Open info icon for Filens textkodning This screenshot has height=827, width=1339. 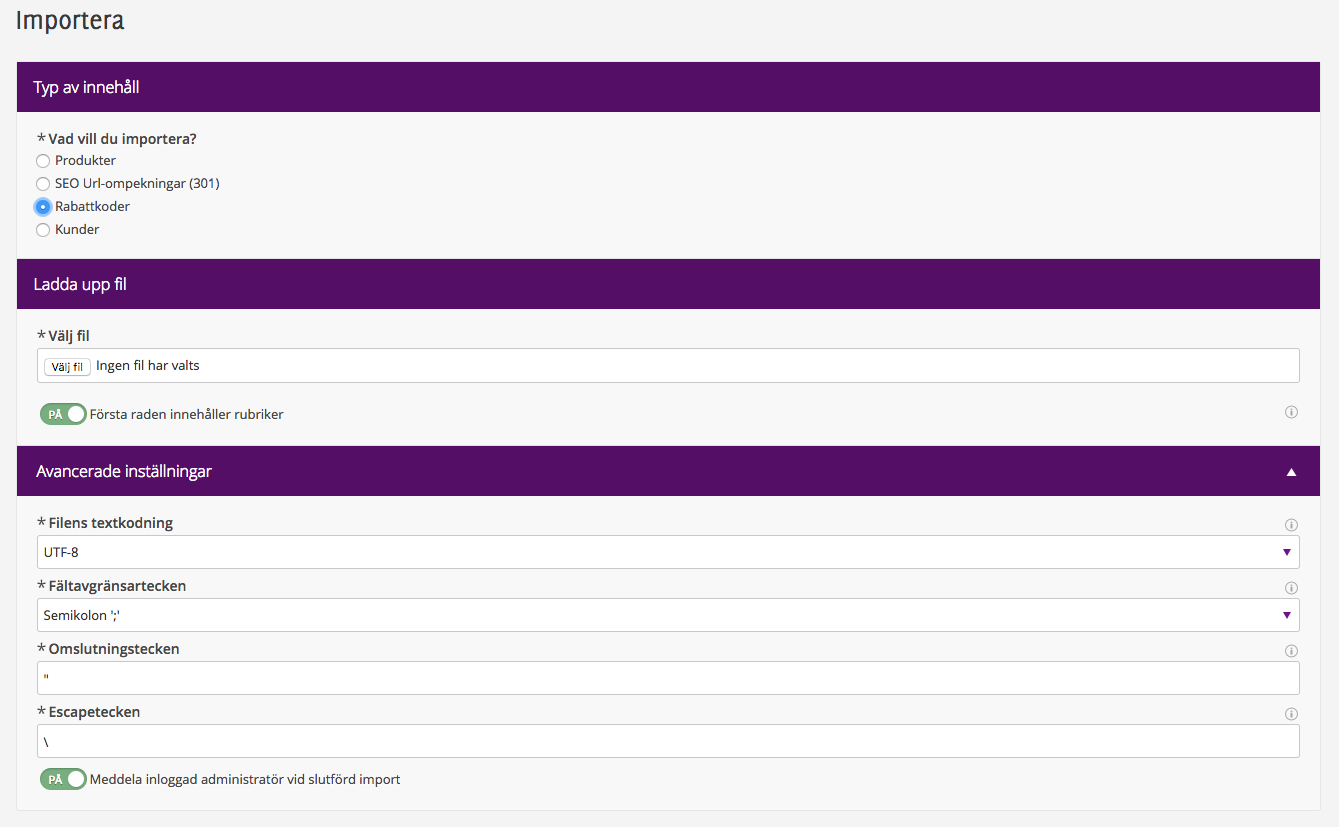1291,525
